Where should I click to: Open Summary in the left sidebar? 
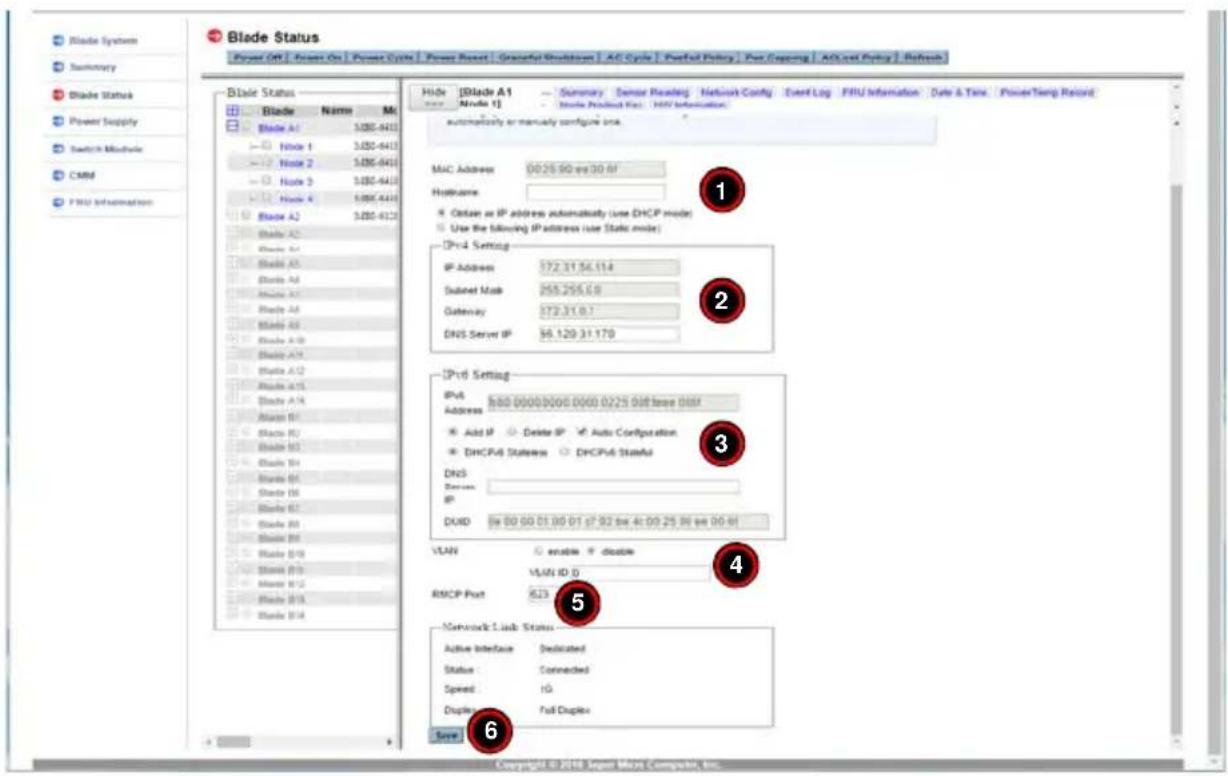pos(94,68)
